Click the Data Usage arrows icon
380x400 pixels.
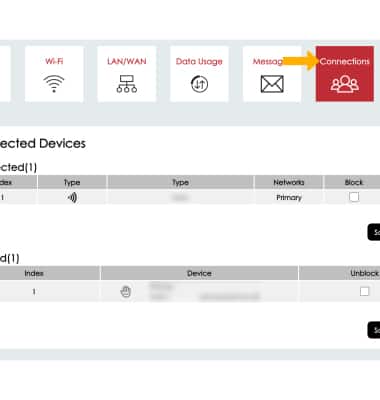[199, 84]
